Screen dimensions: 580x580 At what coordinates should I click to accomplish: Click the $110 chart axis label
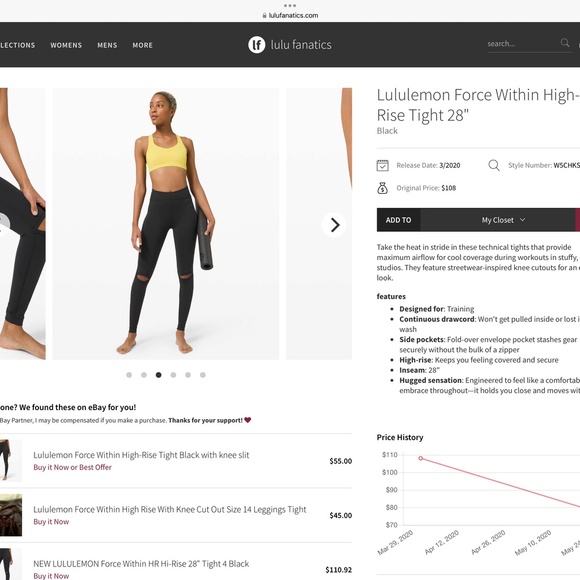click(x=390, y=455)
